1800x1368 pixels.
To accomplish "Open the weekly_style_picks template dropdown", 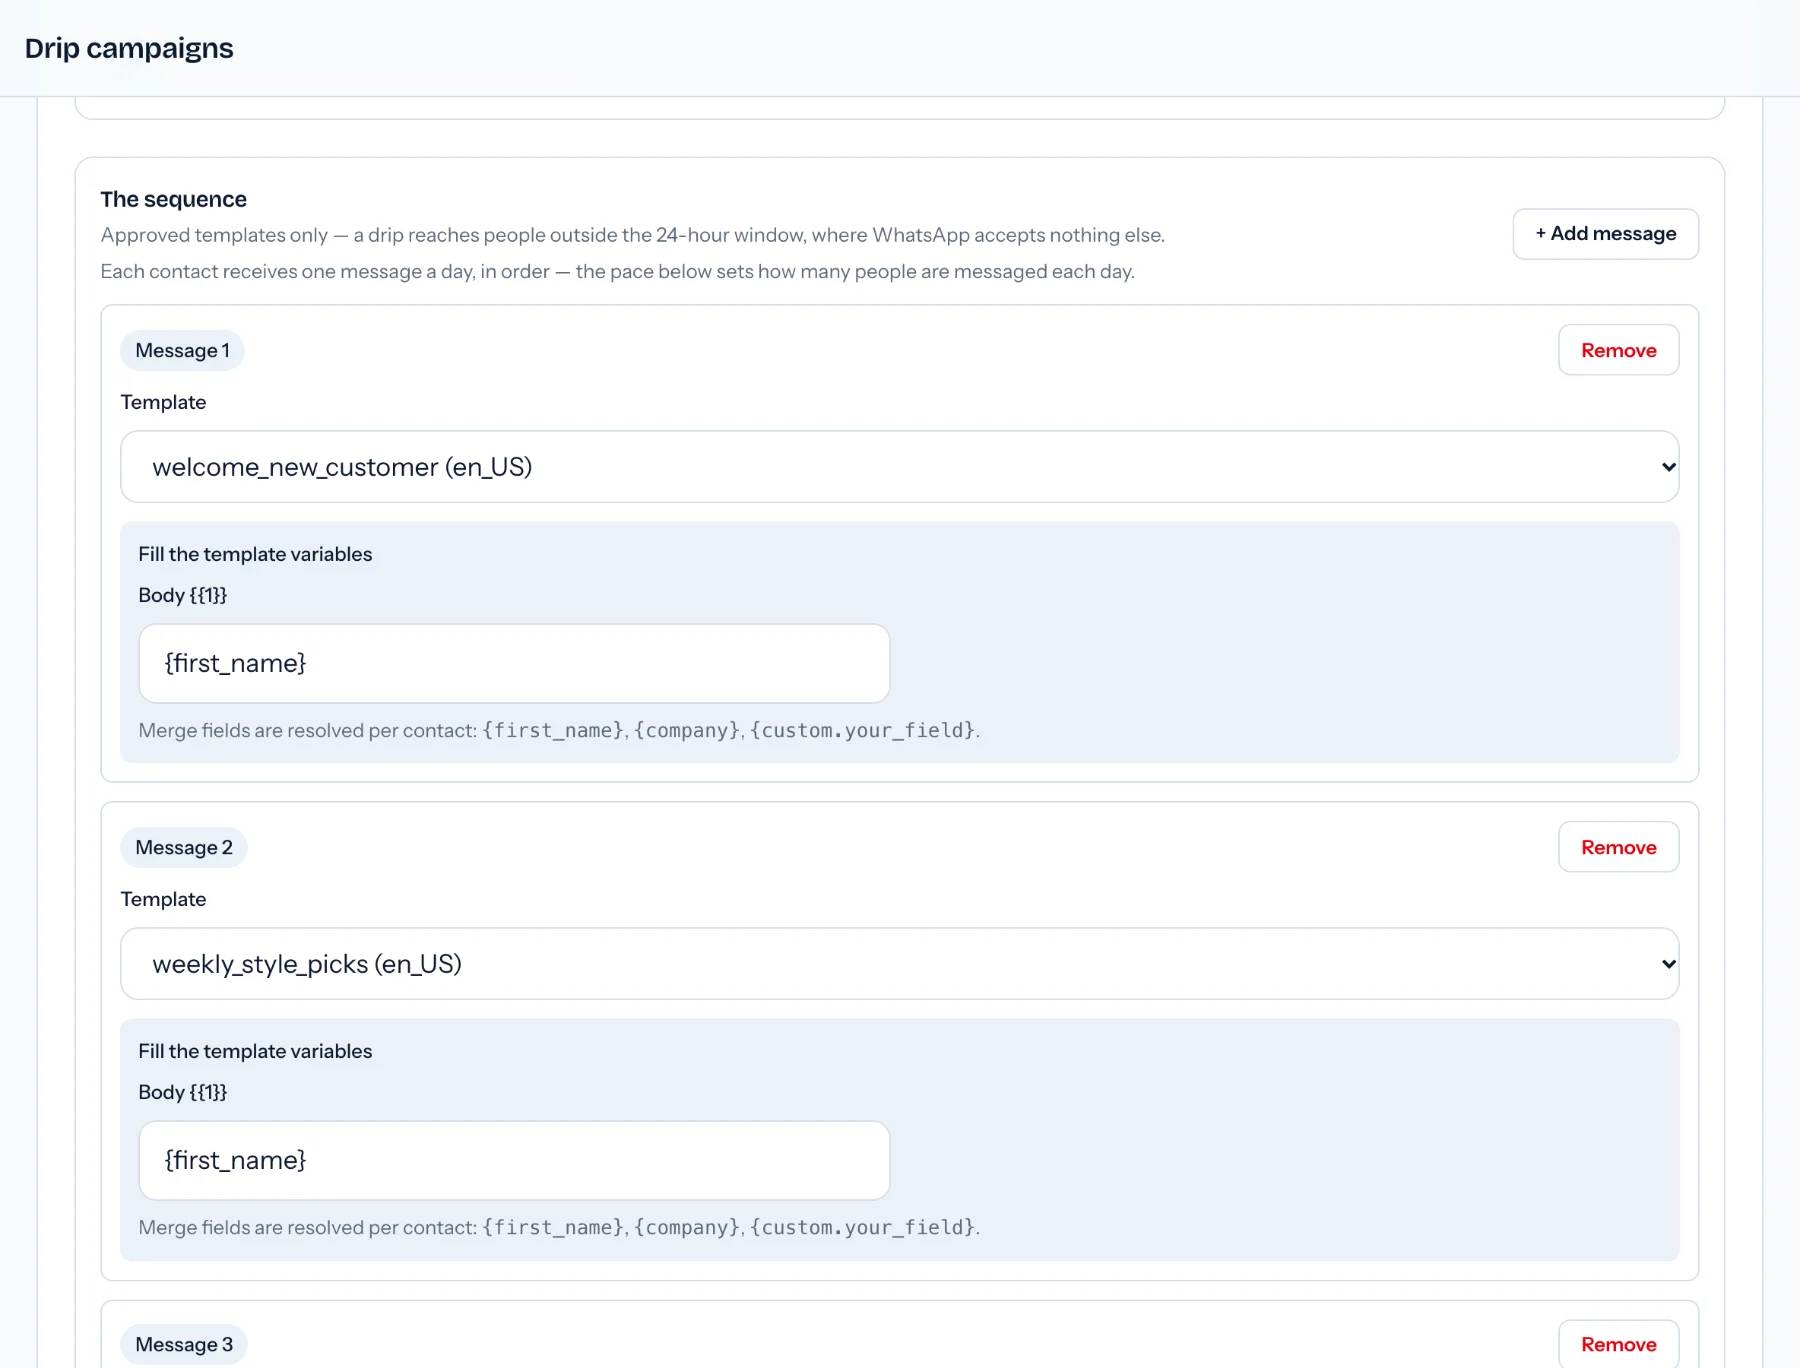I will (899, 964).
